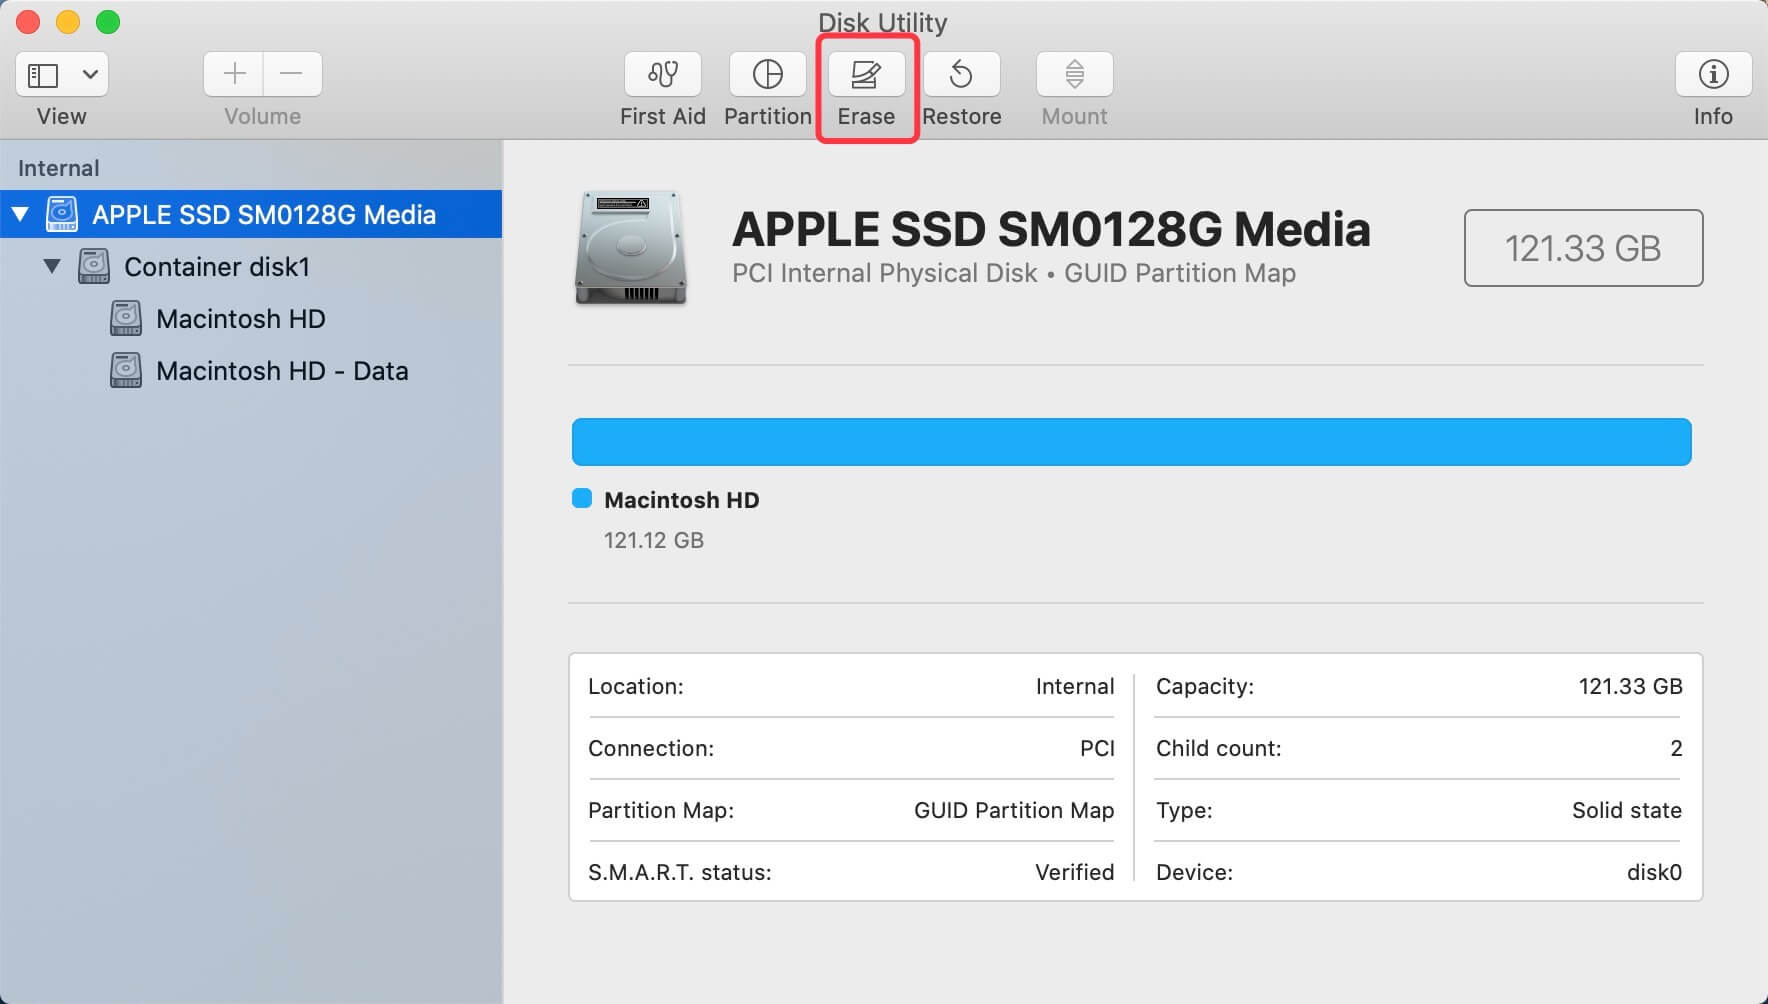The image size is (1768, 1004).
Task: Remove a volume with the minus button
Action: (292, 74)
